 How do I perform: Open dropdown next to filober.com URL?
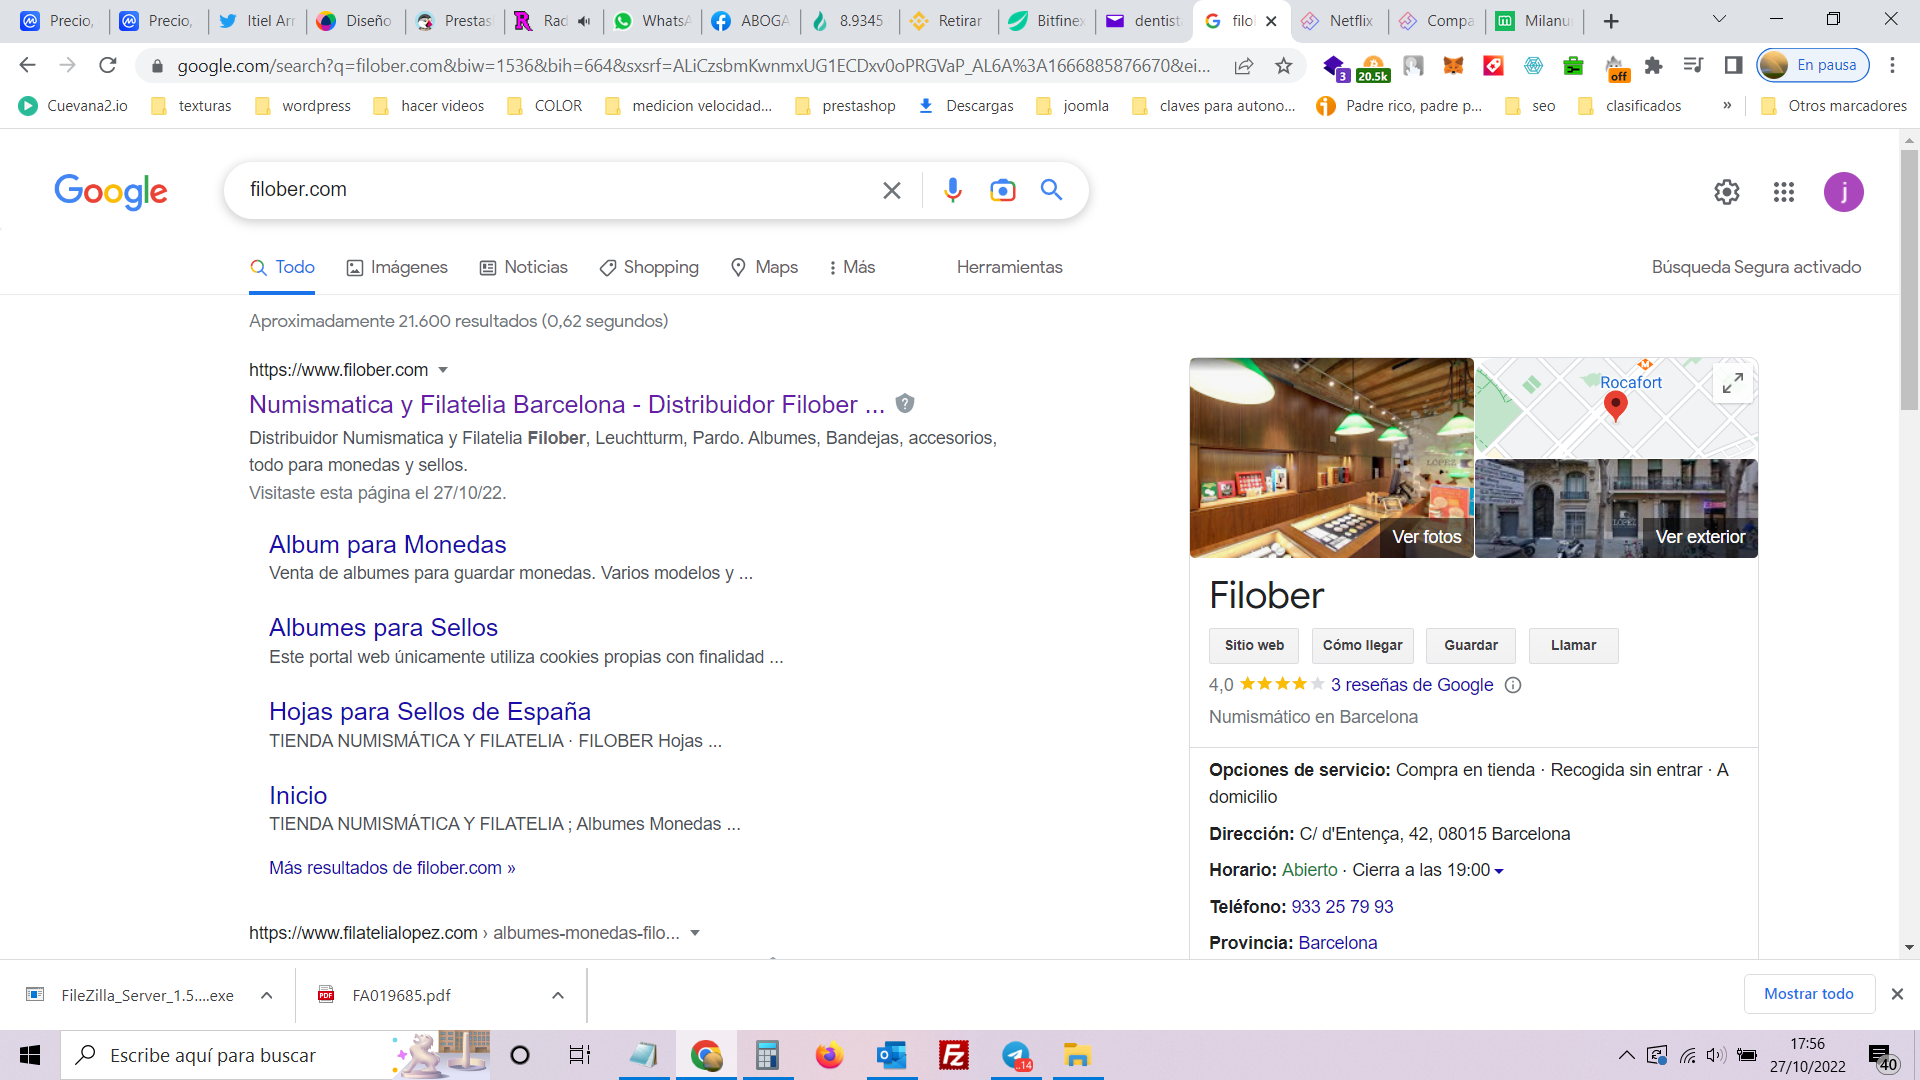pyautogui.click(x=443, y=370)
